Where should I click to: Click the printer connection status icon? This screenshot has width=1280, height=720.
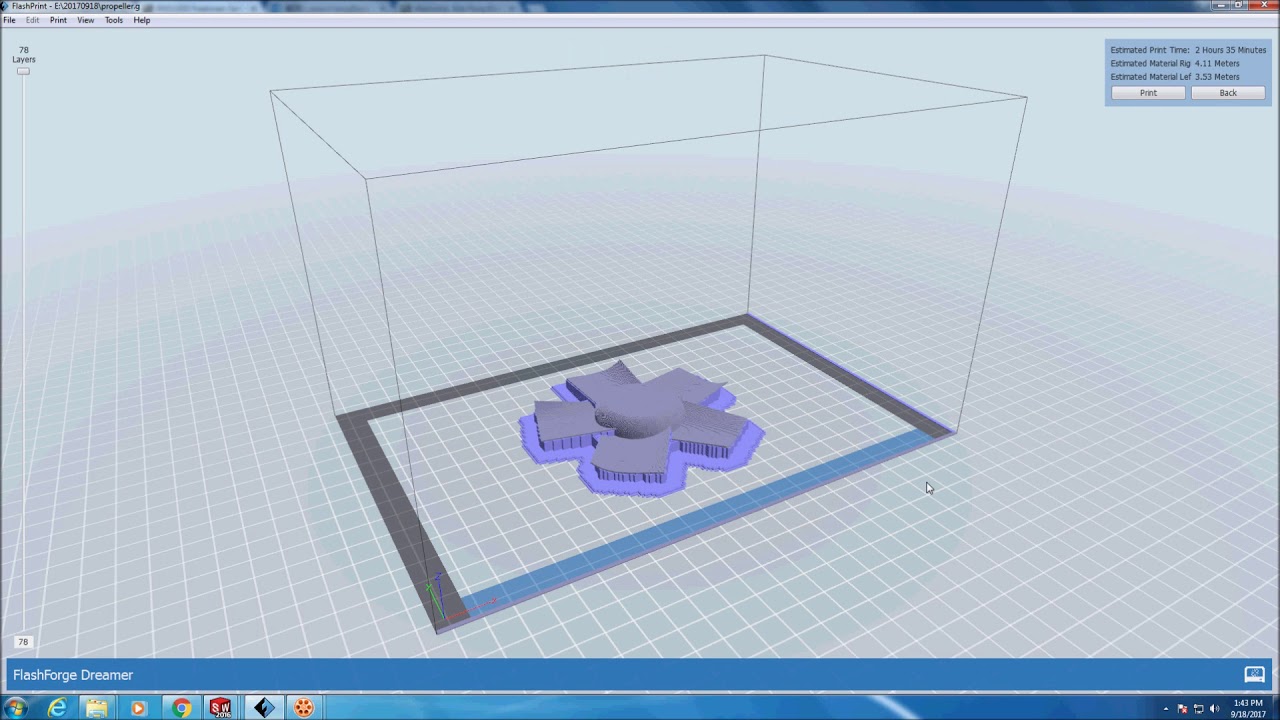[1254, 674]
